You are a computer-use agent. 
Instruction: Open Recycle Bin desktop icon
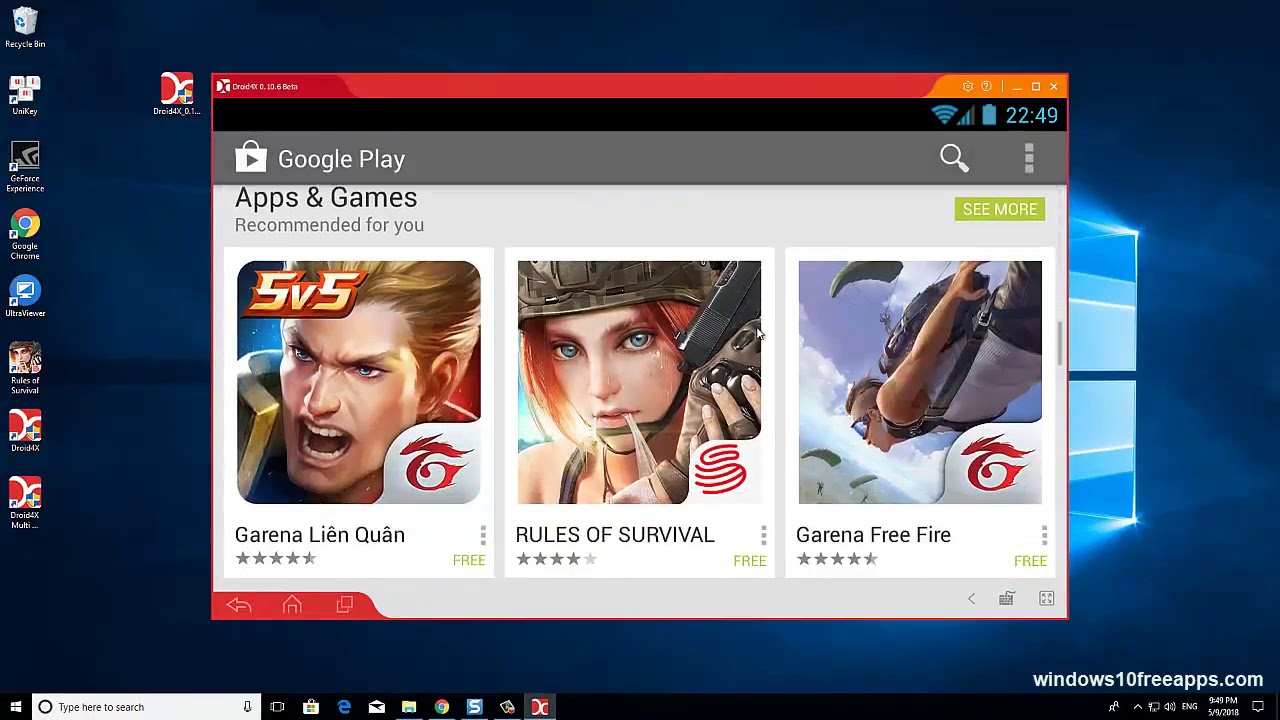25,28
